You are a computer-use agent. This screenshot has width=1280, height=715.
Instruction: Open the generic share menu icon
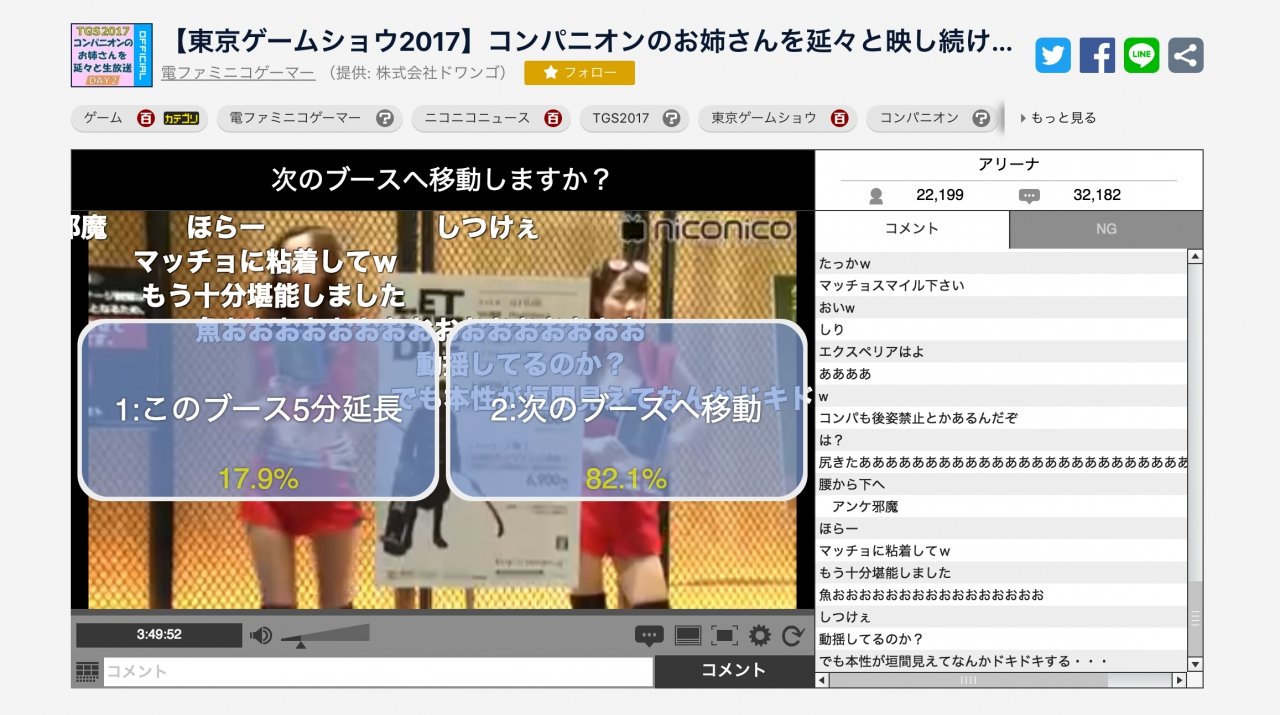(x=1185, y=57)
